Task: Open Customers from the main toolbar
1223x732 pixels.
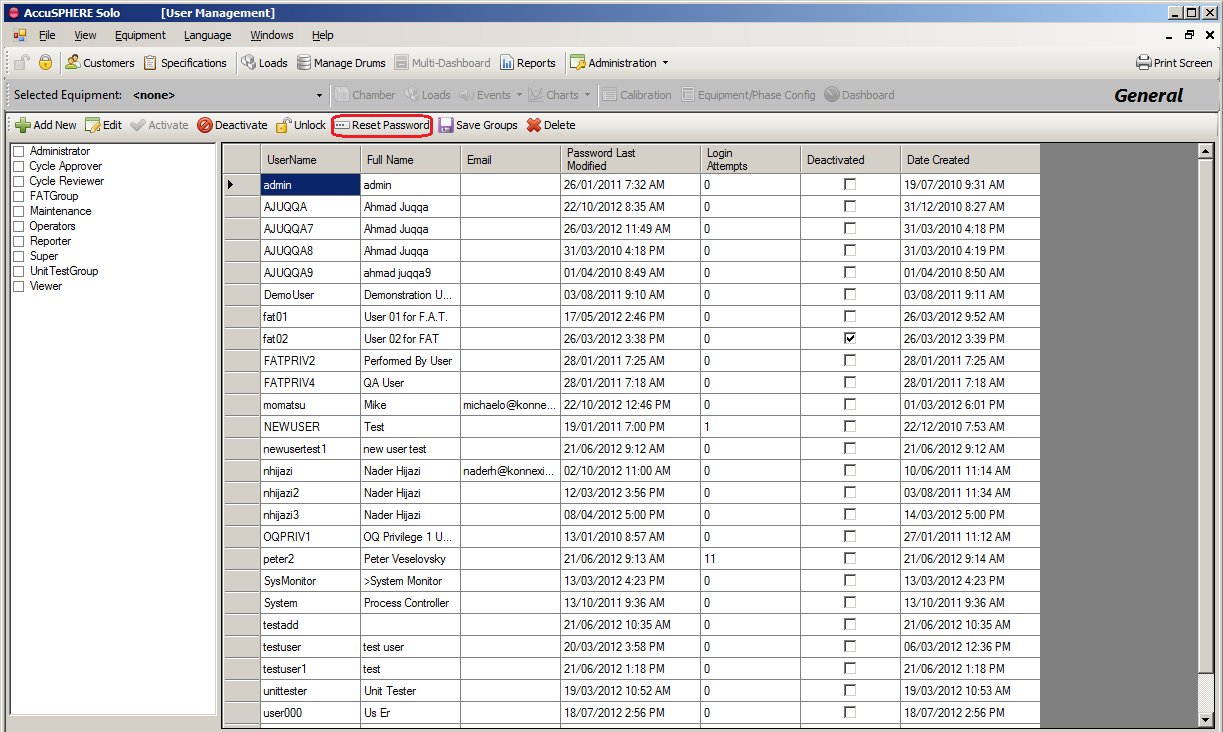Action: click(x=99, y=63)
